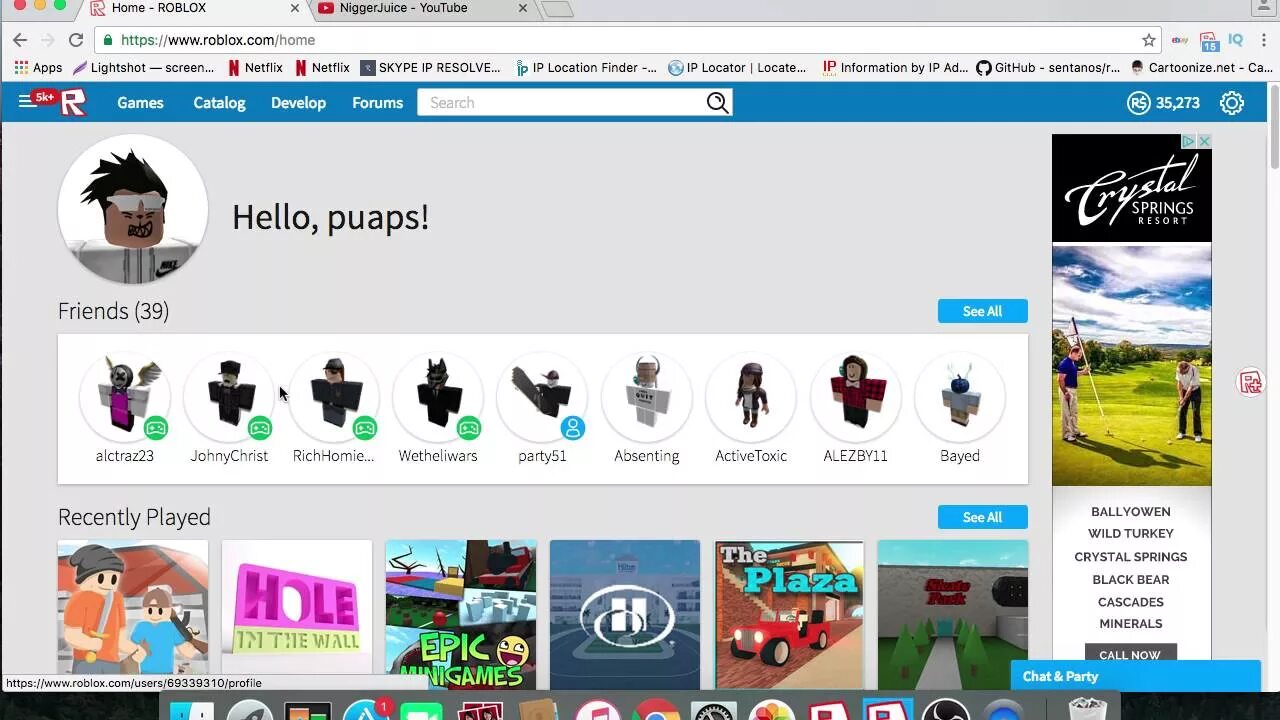Image resolution: width=1280 pixels, height=720 pixels.
Task: Open ActiveToxic's friend avatar
Action: pyautogui.click(x=751, y=397)
